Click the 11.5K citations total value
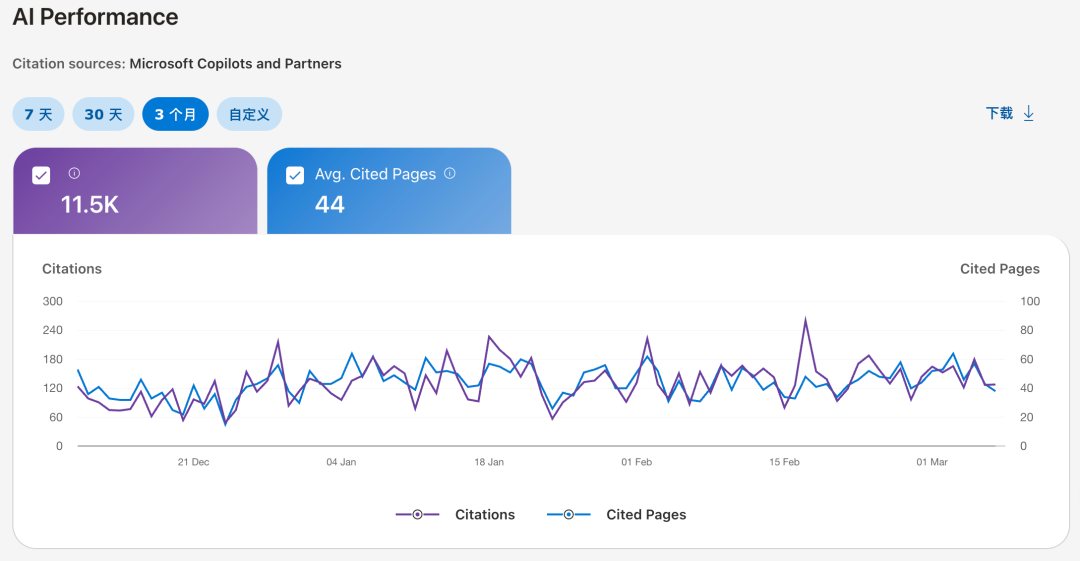This screenshot has height=561, width=1080. click(90, 205)
